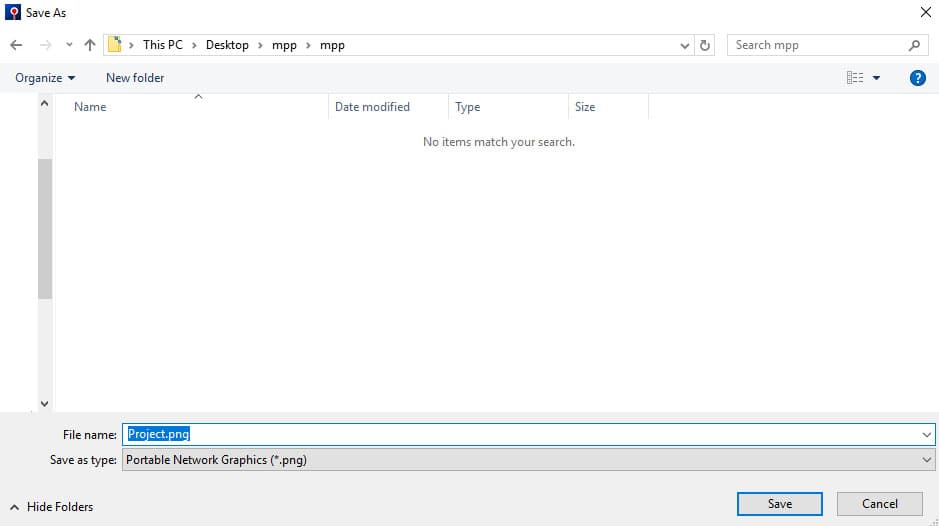This screenshot has width=939, height=526.
Task: Click the Forward navigation arrow
Action: pos(45,45)
